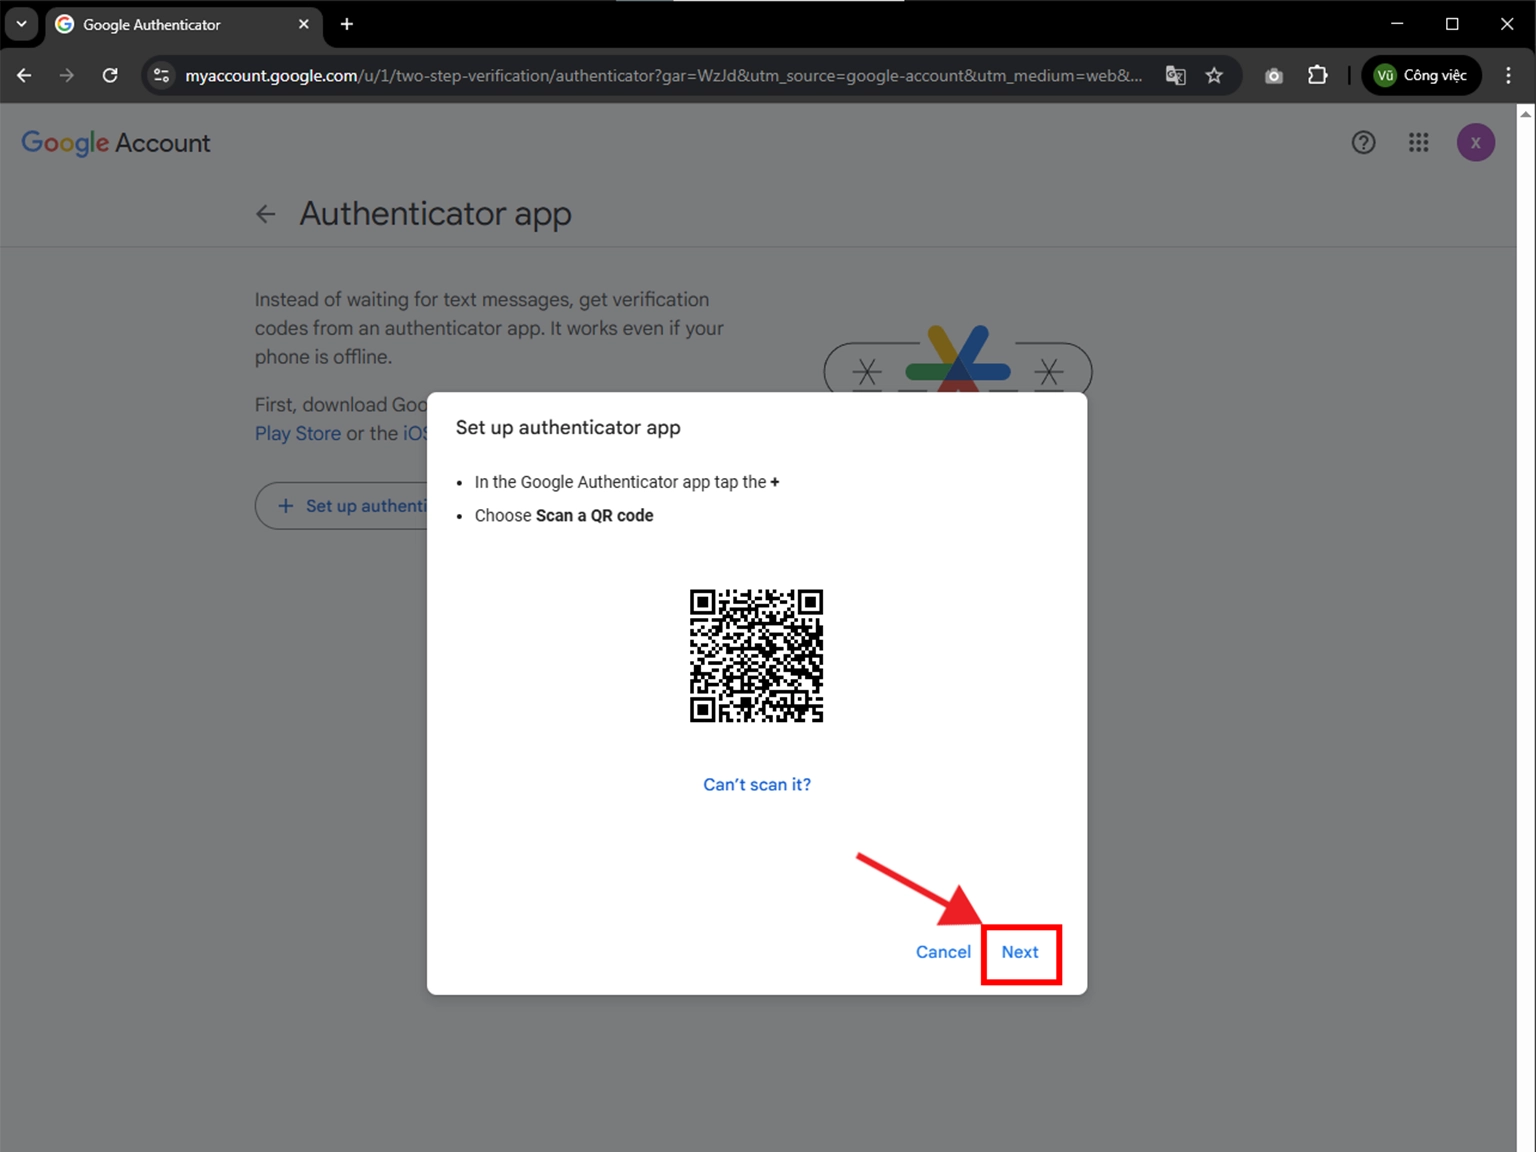Open the extensions puzzle icon
1536x1152 pixels.
click(x=1317, y=75)
